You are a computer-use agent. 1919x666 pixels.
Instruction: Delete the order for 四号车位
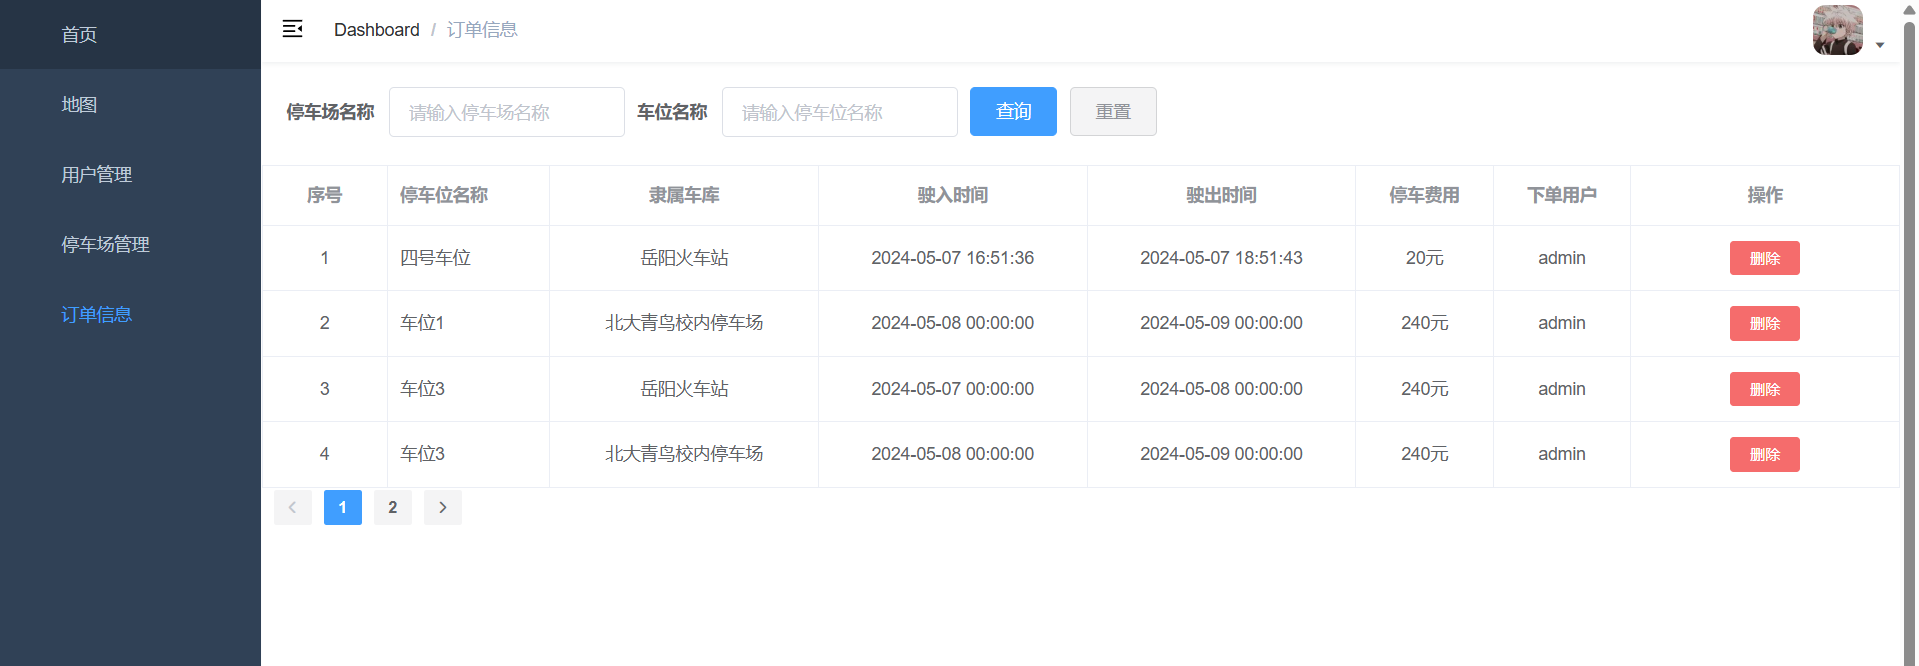pos(1765,258)
